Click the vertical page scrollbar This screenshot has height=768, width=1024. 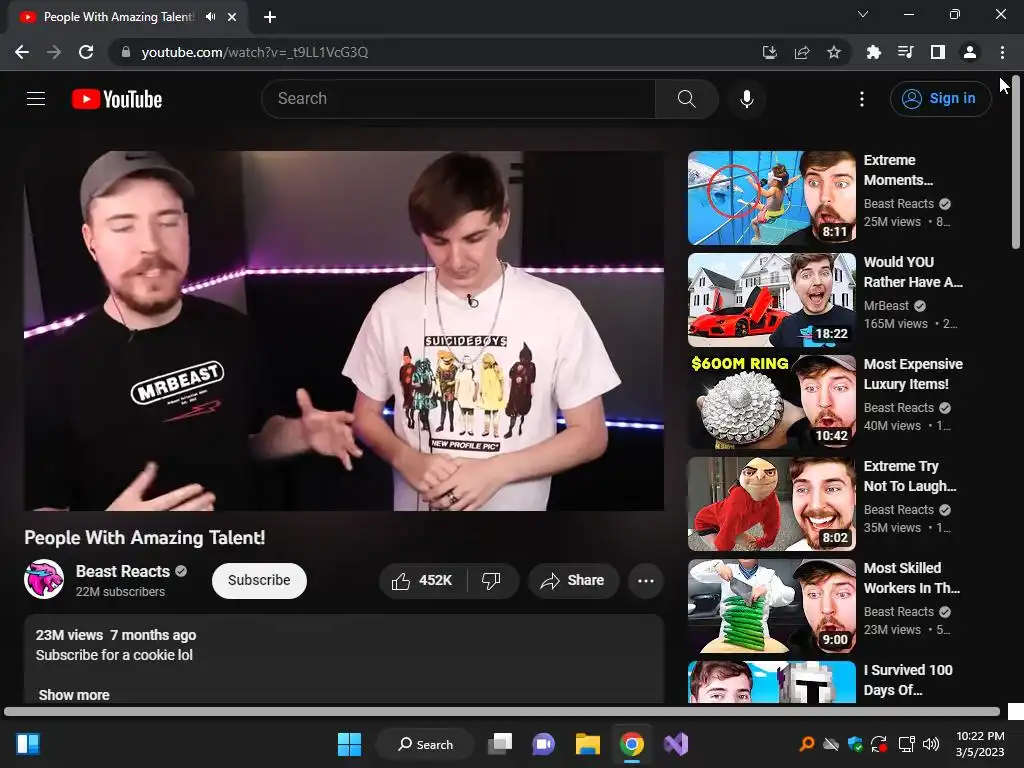coord(1016,162)
